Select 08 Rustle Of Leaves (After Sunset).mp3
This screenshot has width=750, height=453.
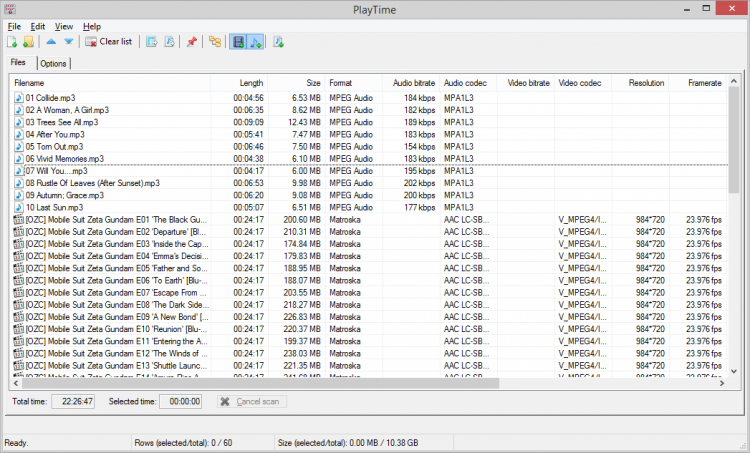93,183
